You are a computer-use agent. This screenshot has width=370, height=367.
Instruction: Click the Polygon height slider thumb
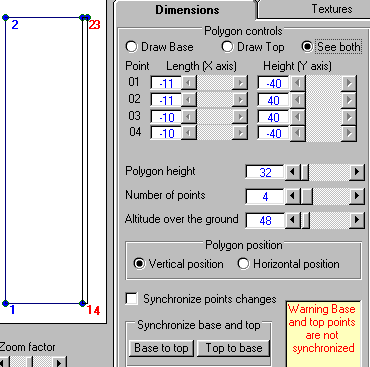[304, 172]
